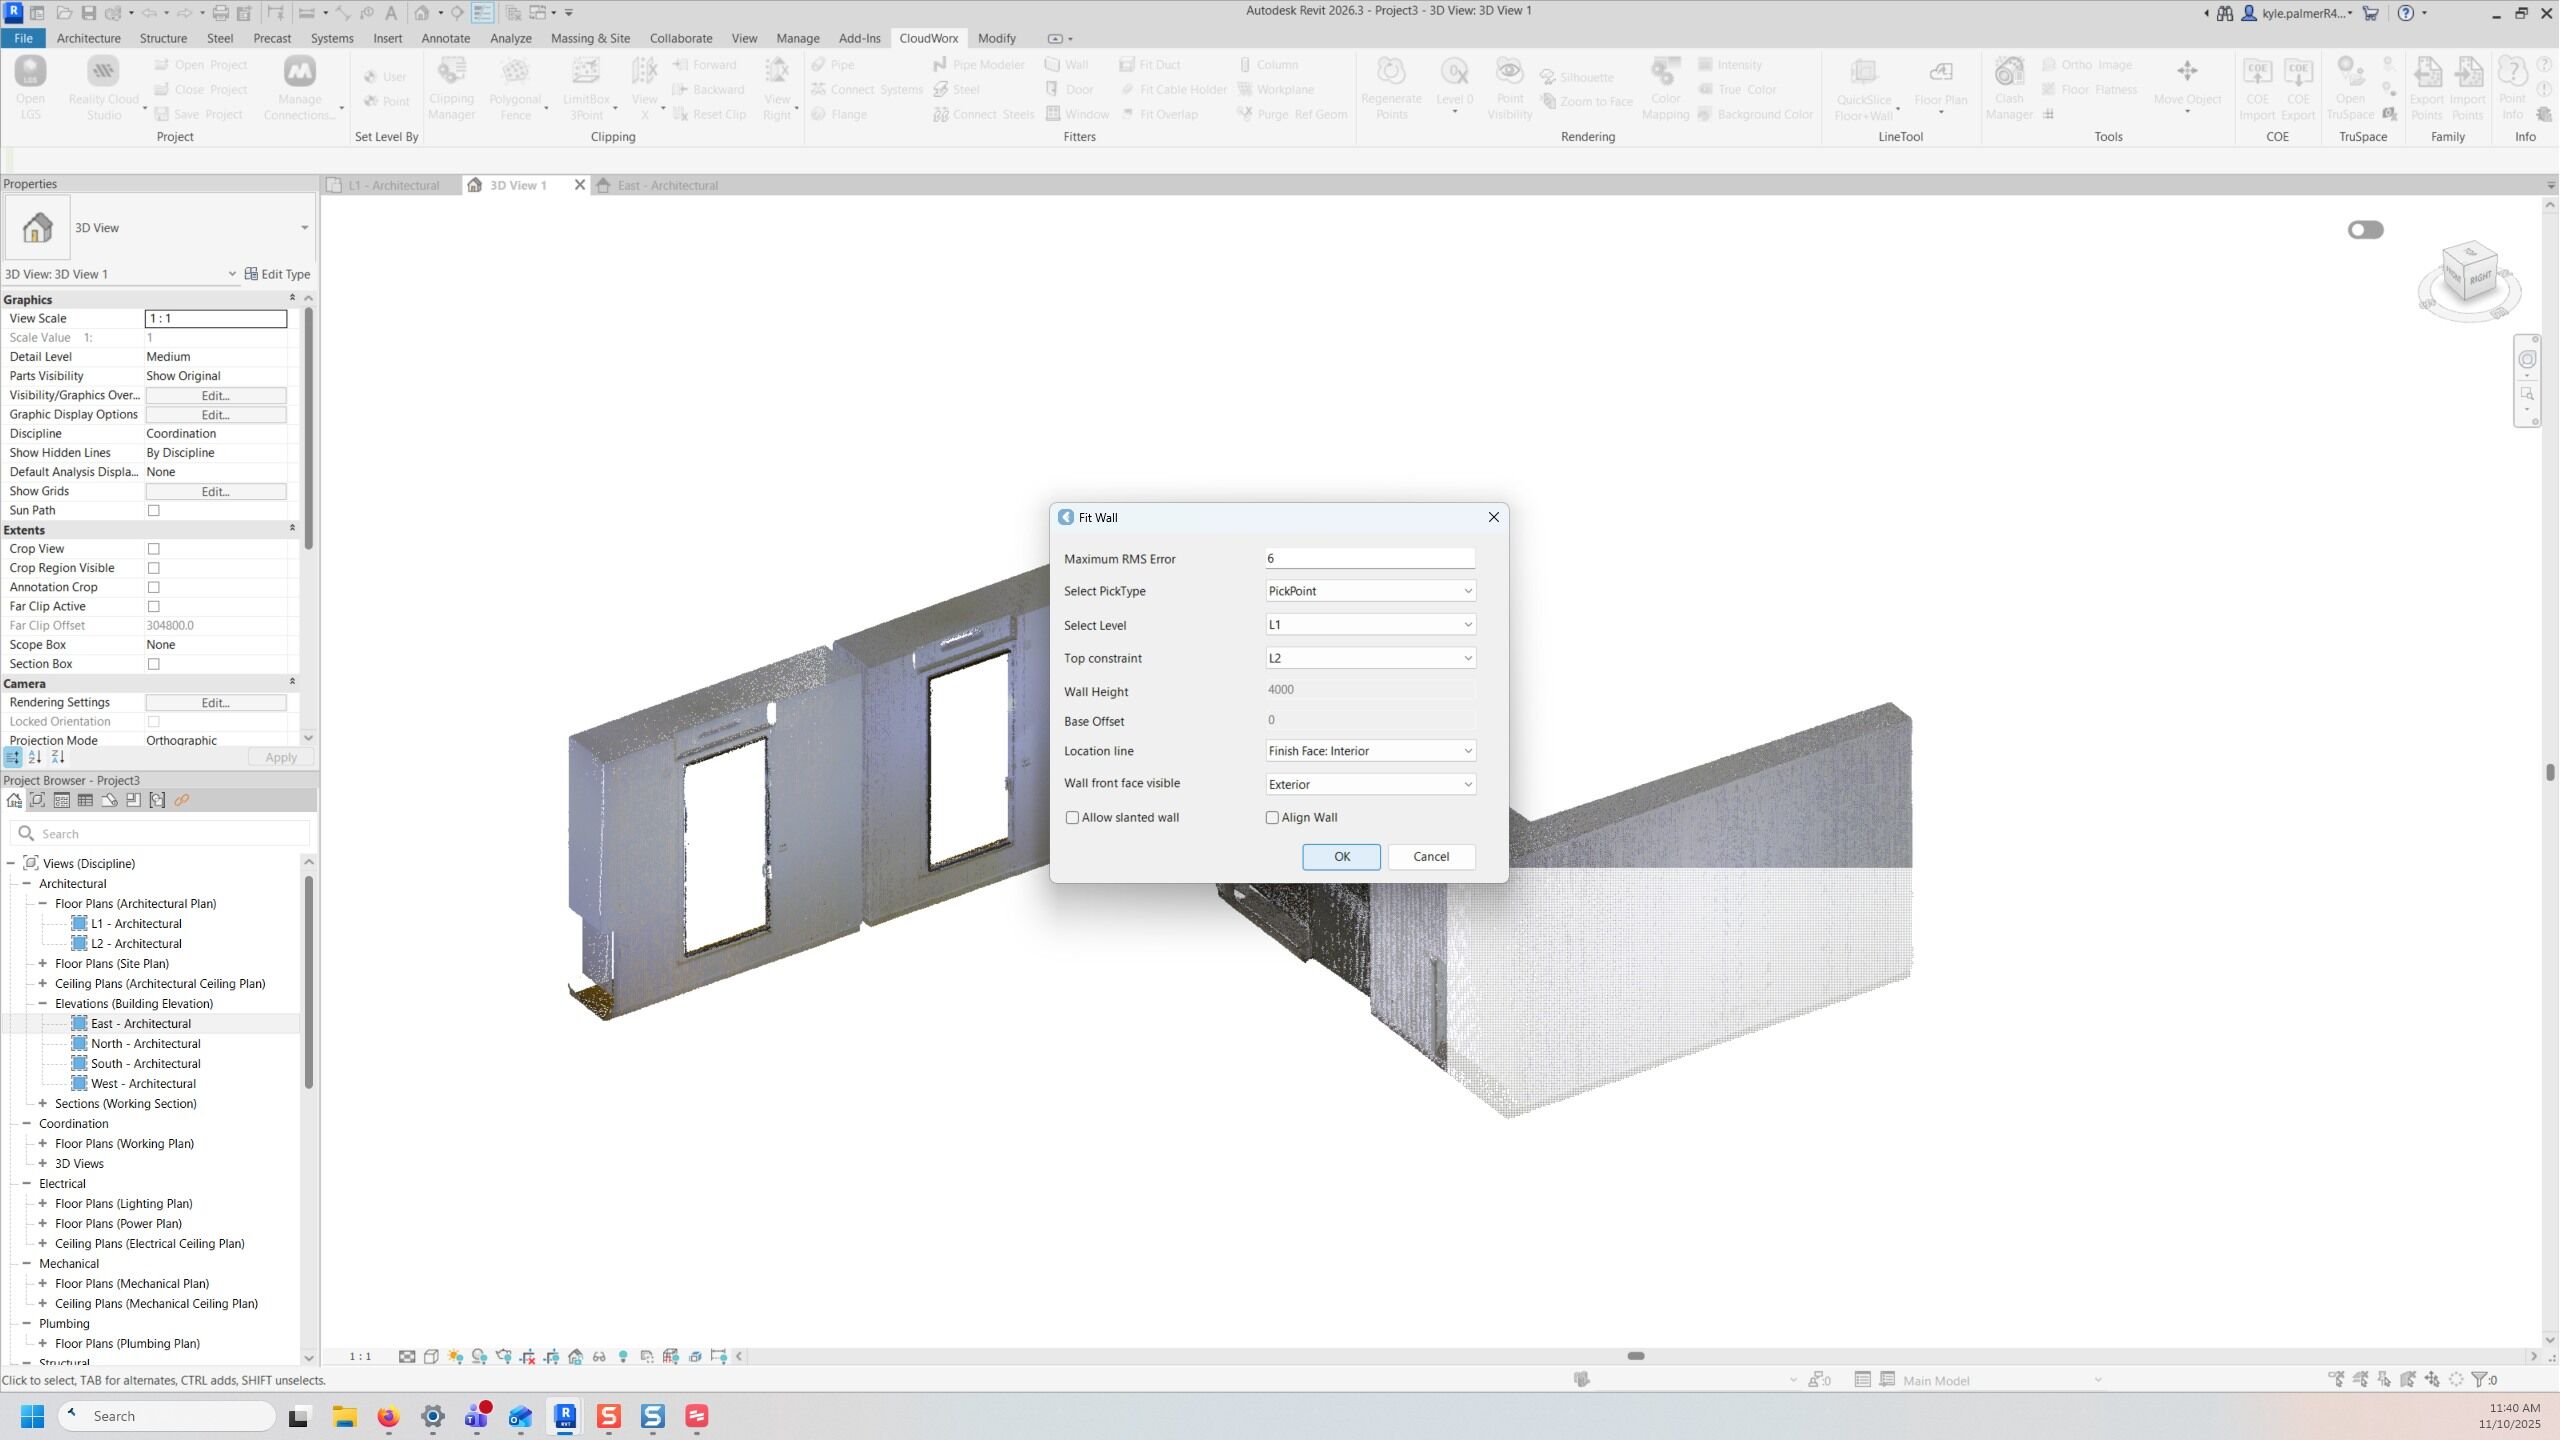Viewport: 2560px width, 1440px height.
Task: Check the Align Wall option
Action: pos(1273,818)
